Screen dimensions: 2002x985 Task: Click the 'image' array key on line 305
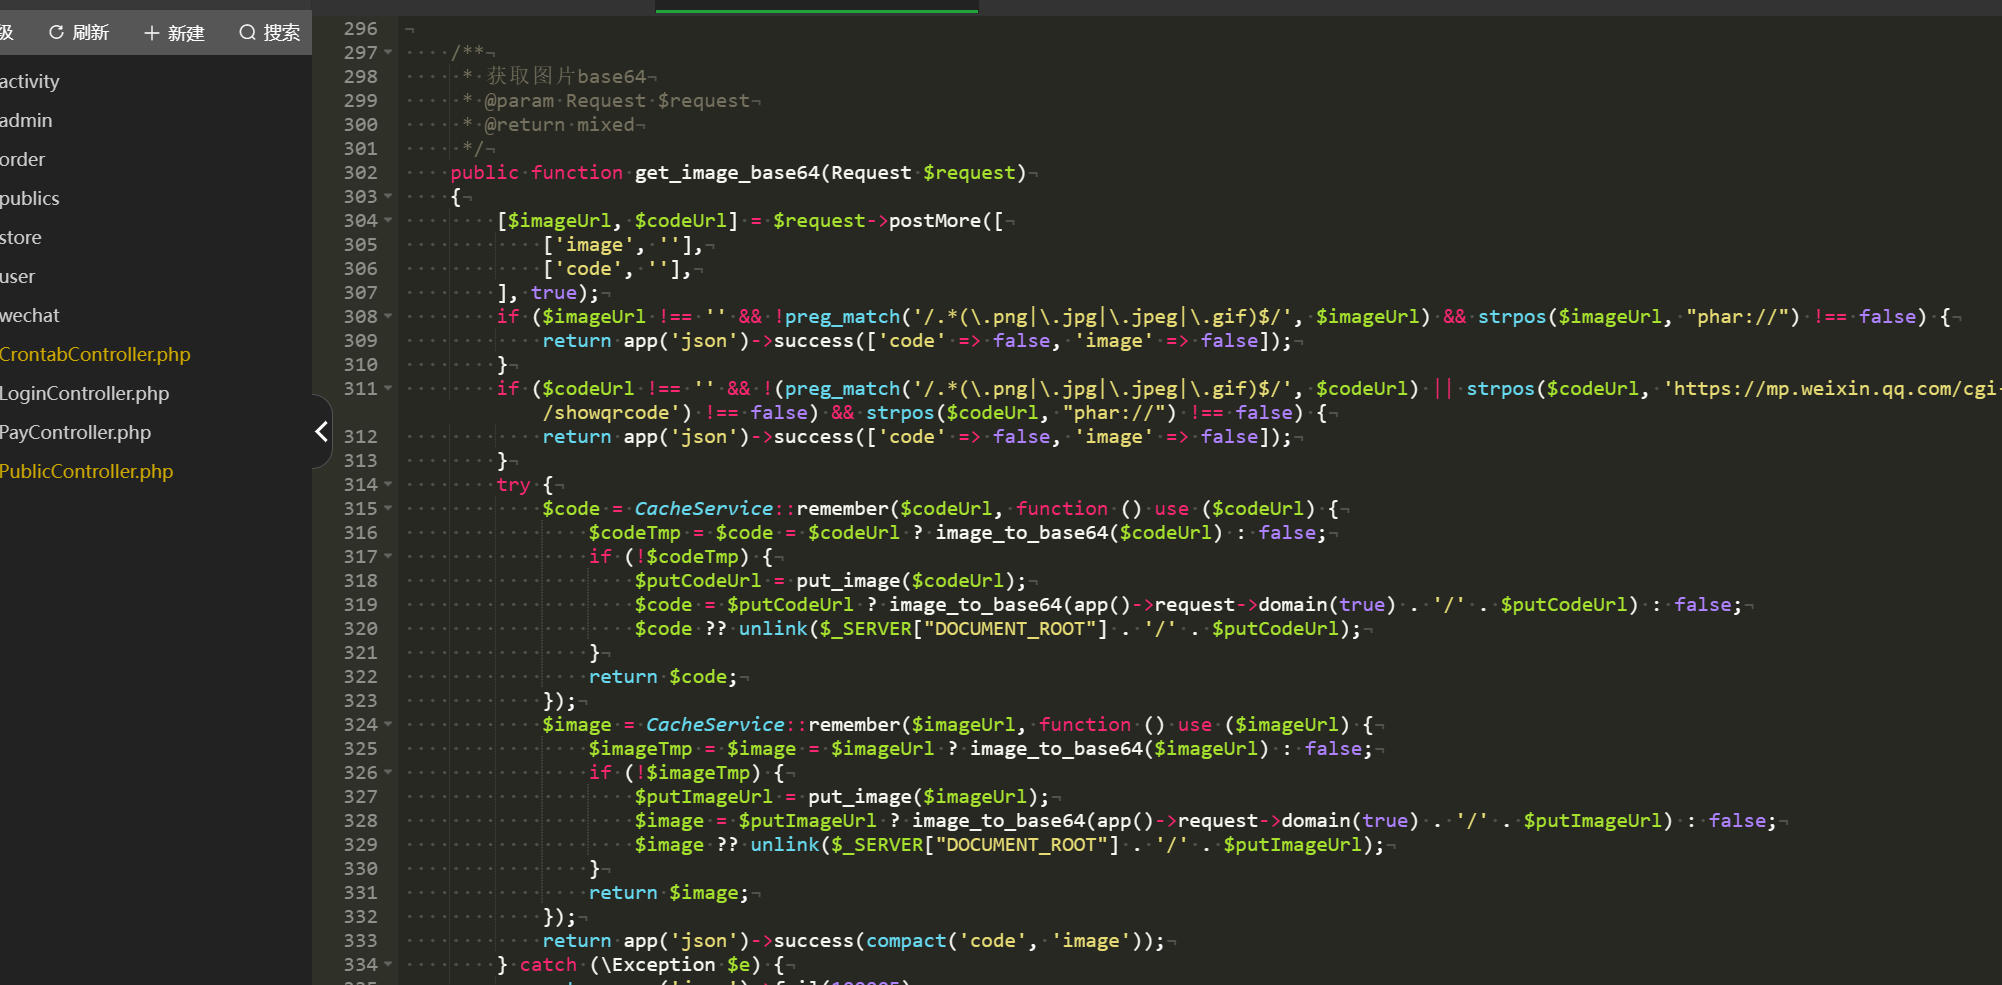click(594, 244)
